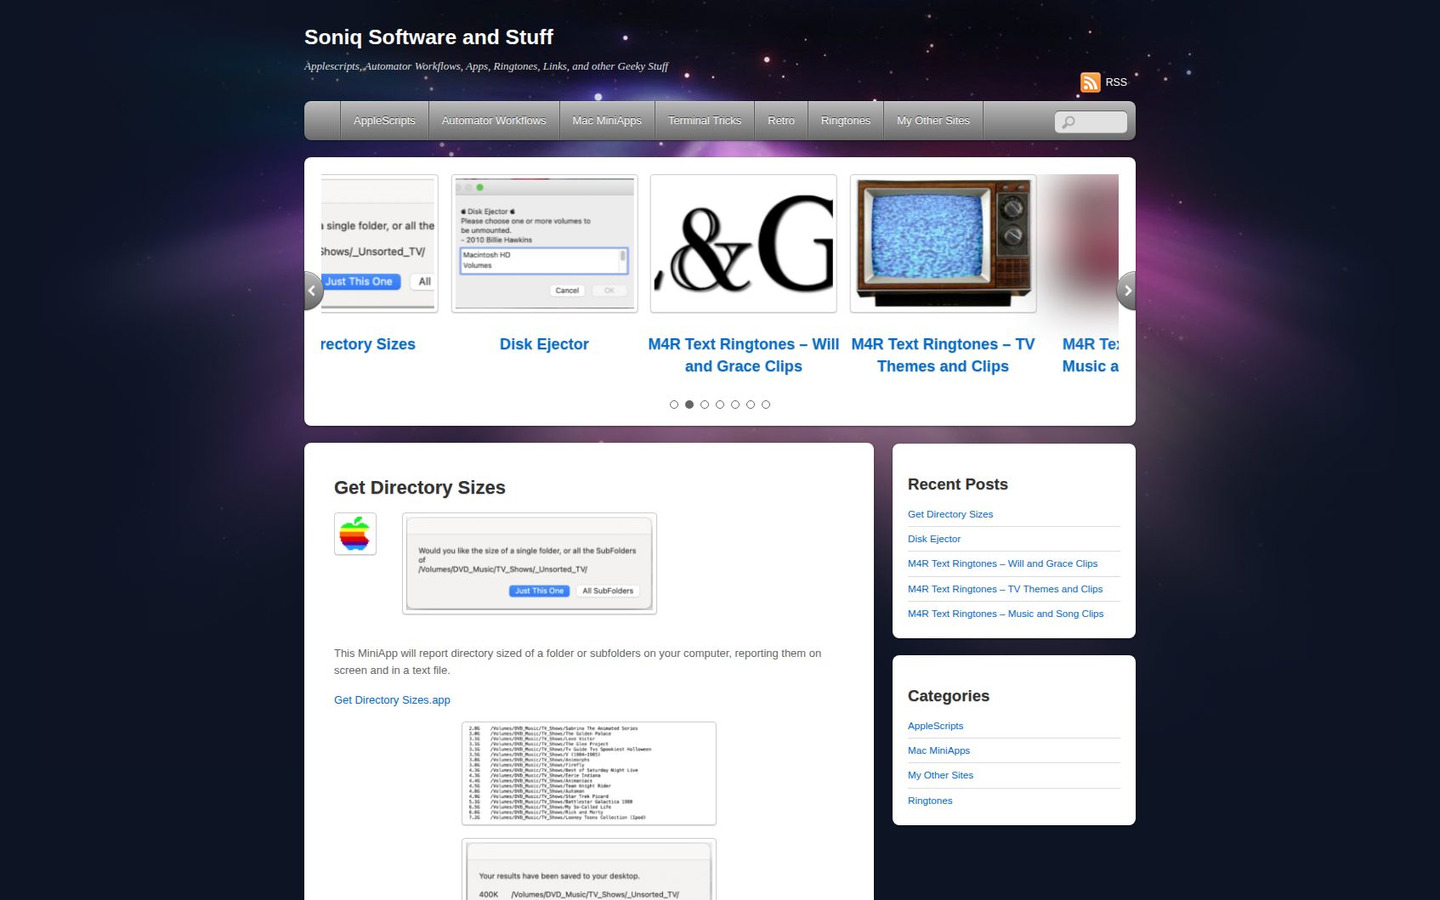Click M4R Text Ringtones TV Themes title
The height and width of the screenshot is (900, 1440).
click(x=943, y=355)
